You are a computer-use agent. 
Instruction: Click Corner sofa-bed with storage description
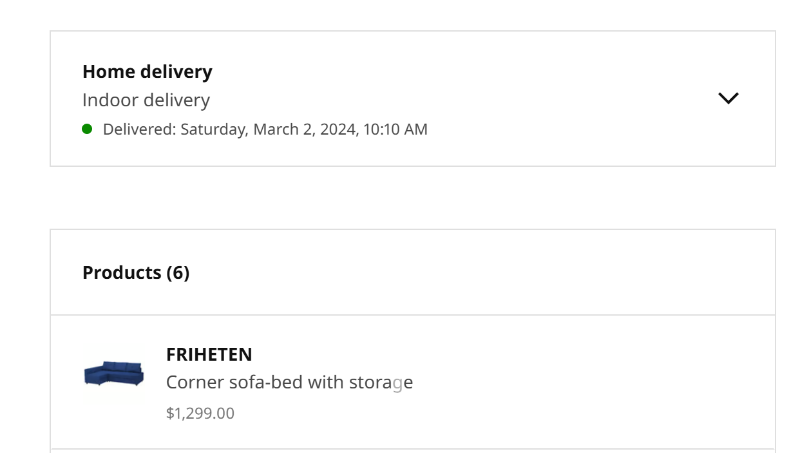(x=289, y=383)
